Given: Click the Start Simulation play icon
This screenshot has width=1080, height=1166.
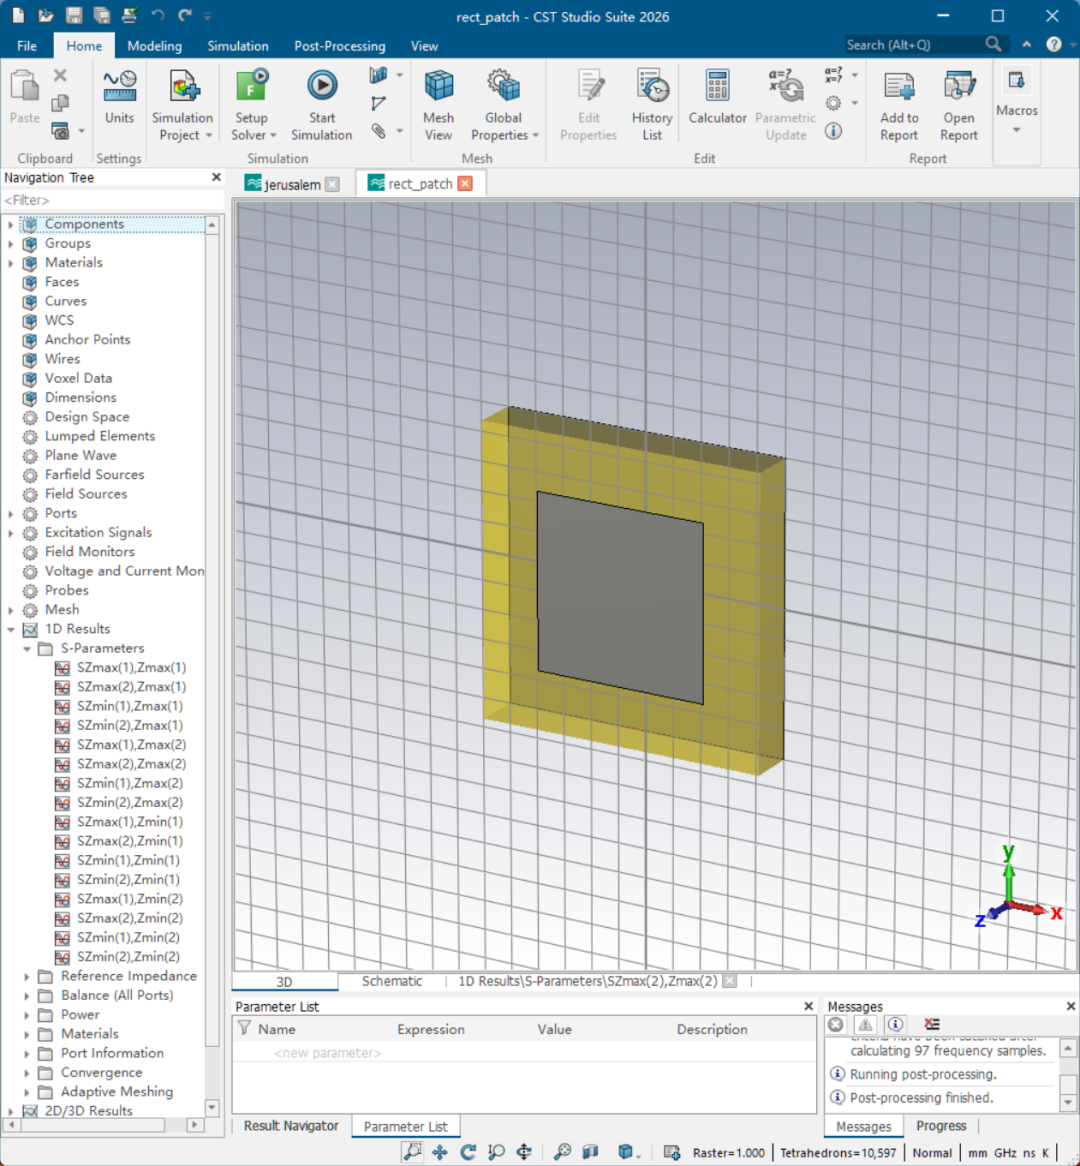Looking at the screenshot, I should (322, 86).
